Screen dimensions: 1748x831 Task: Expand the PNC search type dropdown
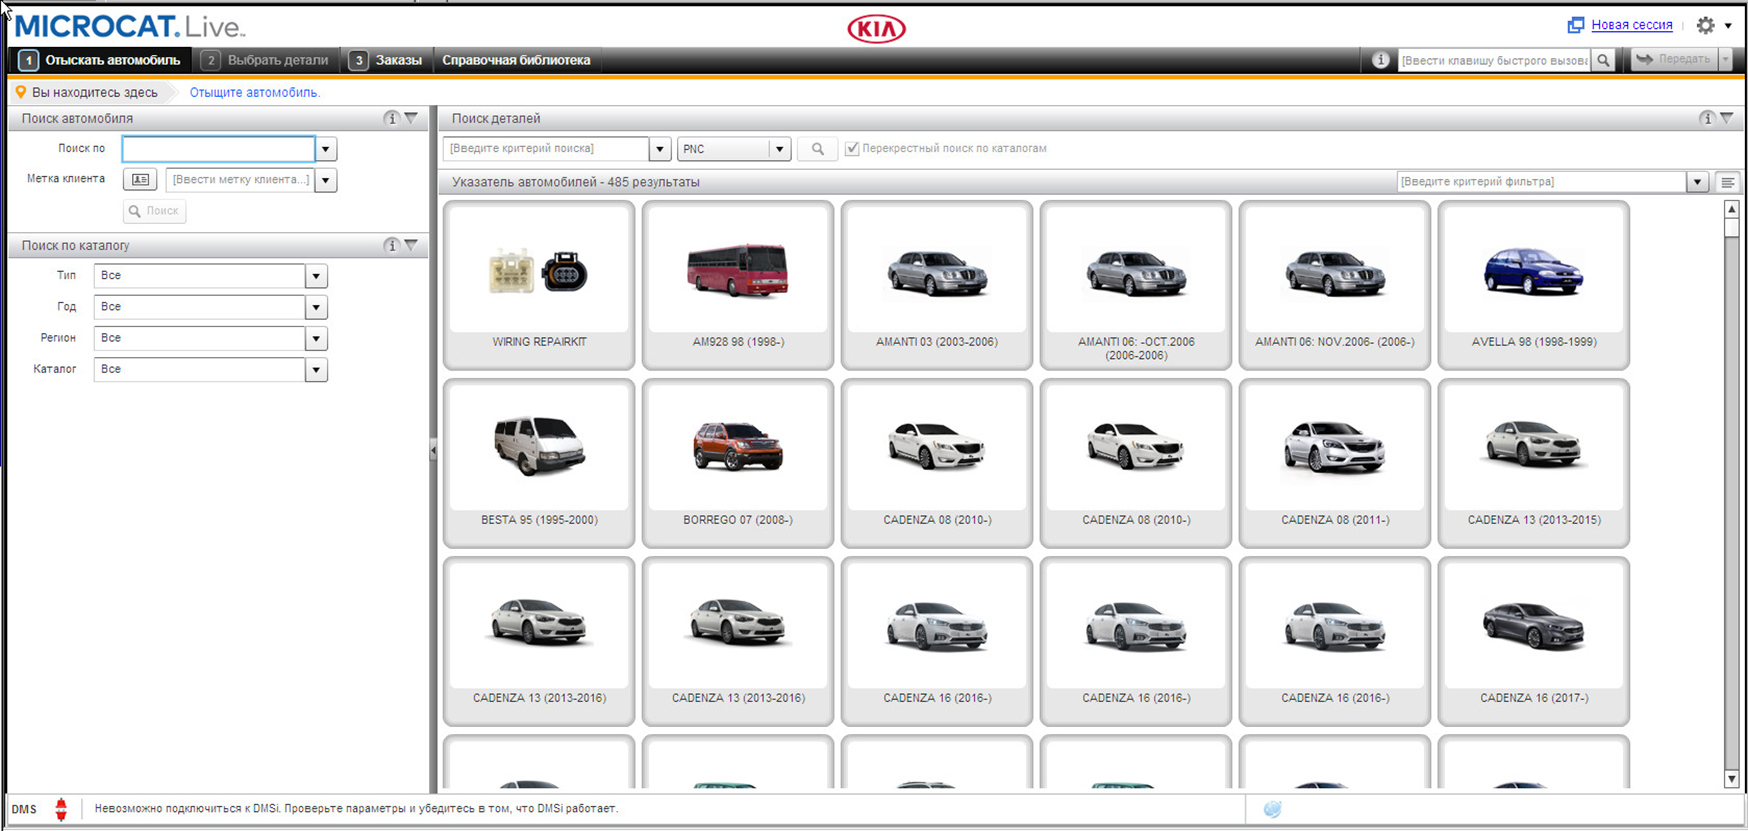tap(779, 149)
